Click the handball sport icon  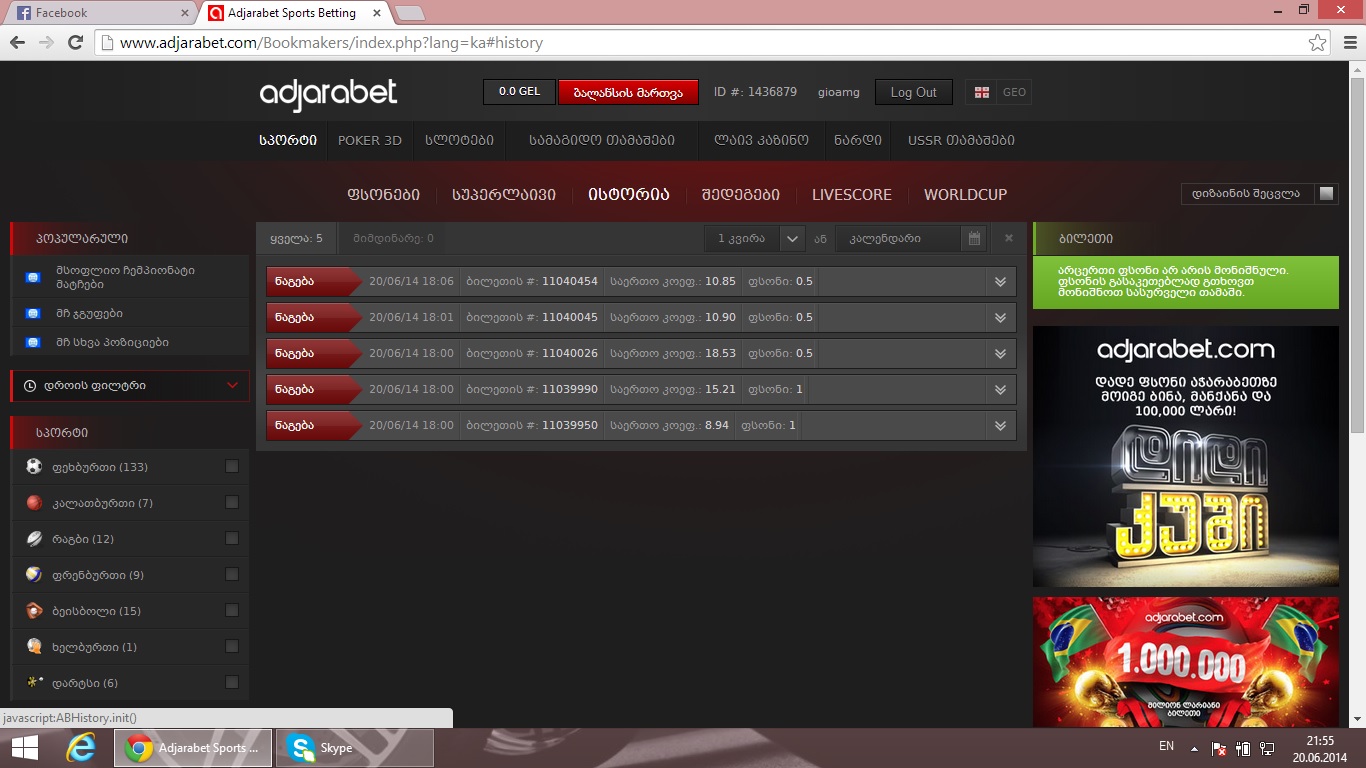tap(34, 647)
